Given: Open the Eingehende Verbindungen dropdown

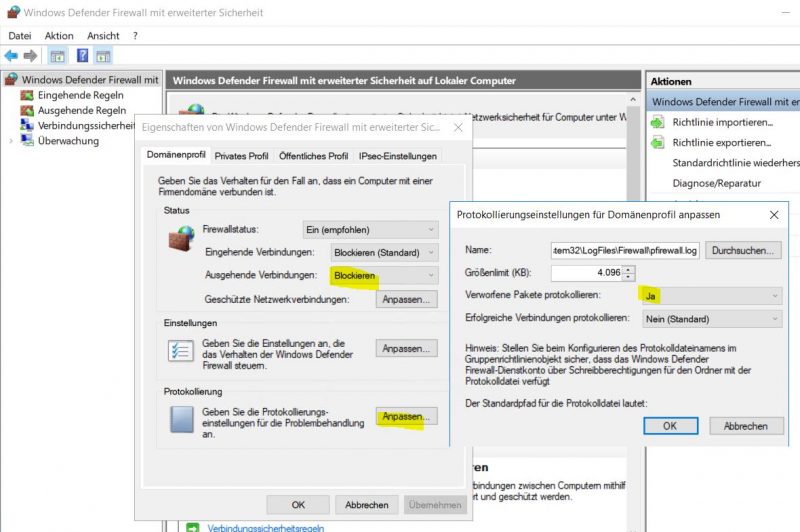Looking at the screenshot, I should (x=384, y=252).
